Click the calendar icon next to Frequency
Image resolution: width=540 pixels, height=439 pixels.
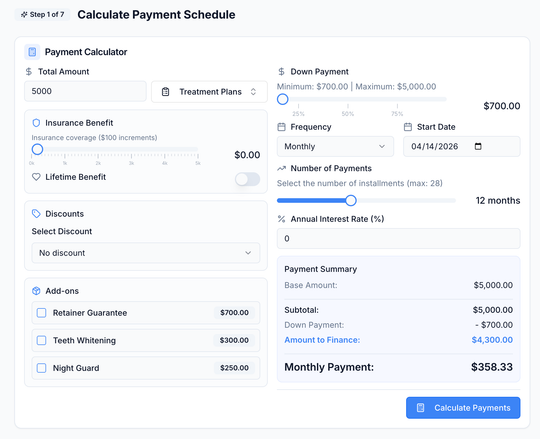[281, 127]
